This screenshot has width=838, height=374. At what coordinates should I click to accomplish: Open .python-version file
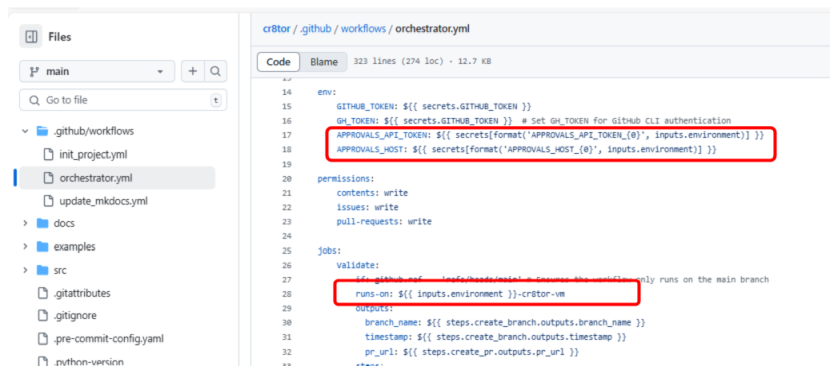coord(88,362)
